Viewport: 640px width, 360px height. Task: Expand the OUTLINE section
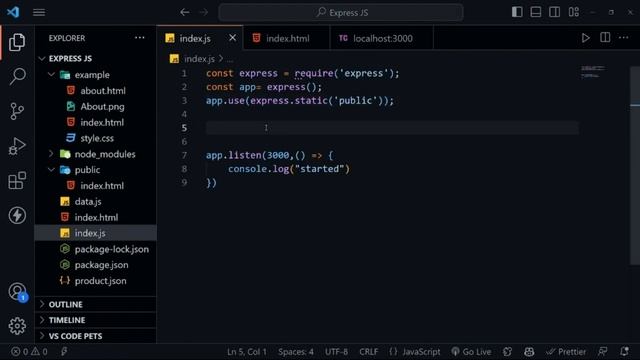(x=96, y=304)
